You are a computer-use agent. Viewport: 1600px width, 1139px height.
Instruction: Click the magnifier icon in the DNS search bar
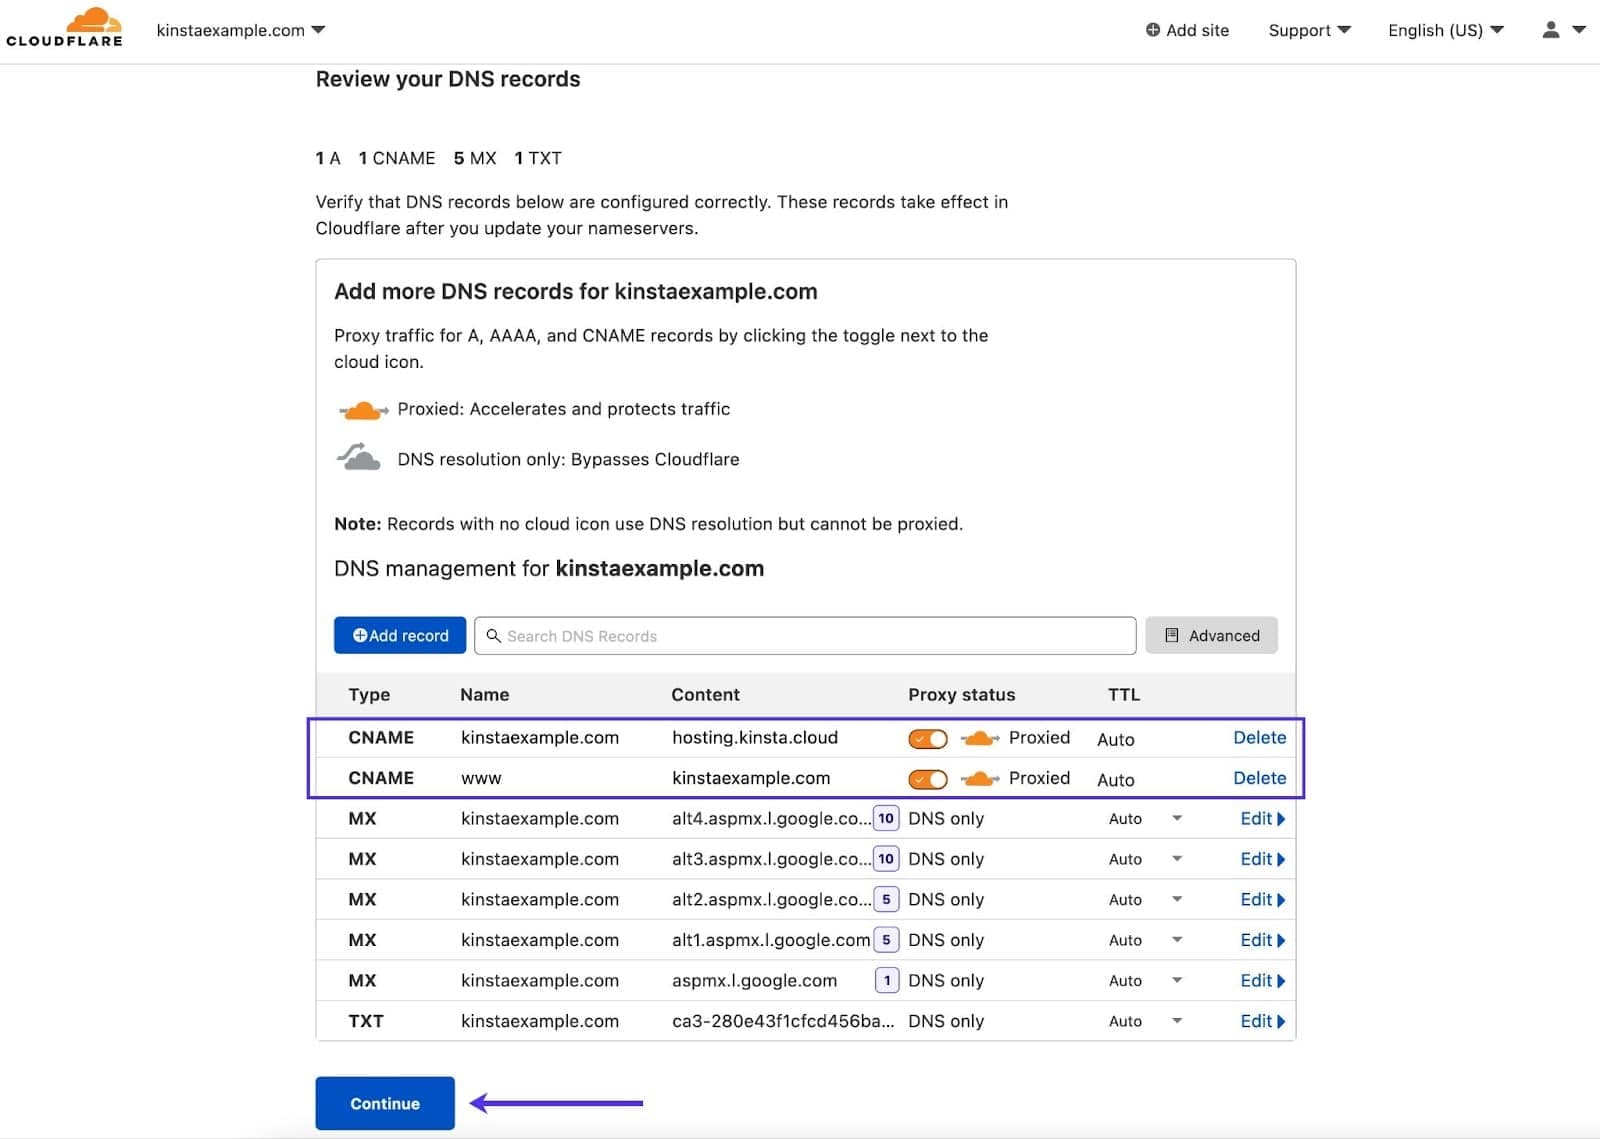495,636
